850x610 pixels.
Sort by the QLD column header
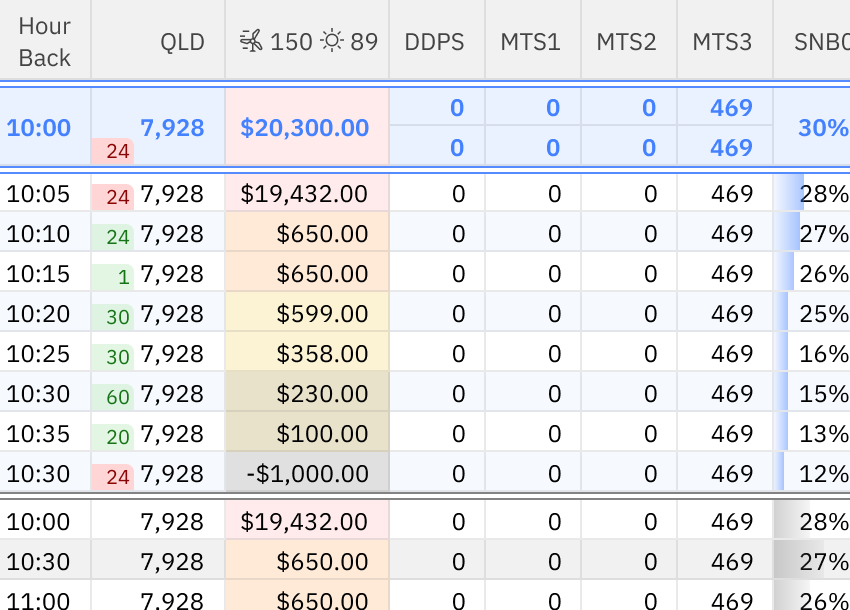point(182,42)
